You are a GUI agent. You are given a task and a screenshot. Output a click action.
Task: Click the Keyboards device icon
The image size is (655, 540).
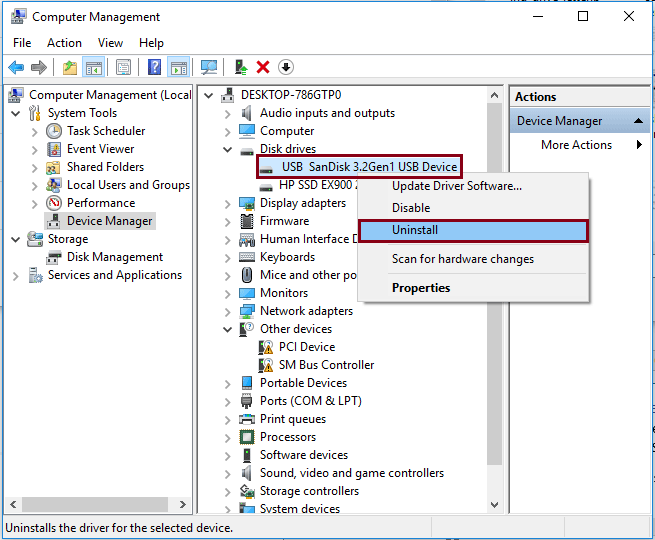(247, 257)
